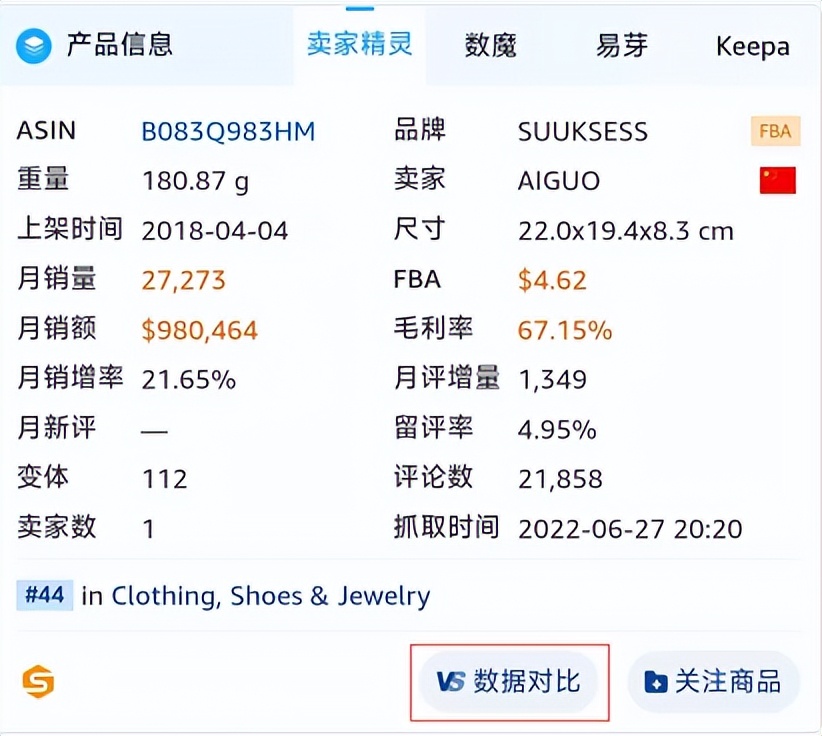Click the follow icon beside 关注商品

coord(655,681)
